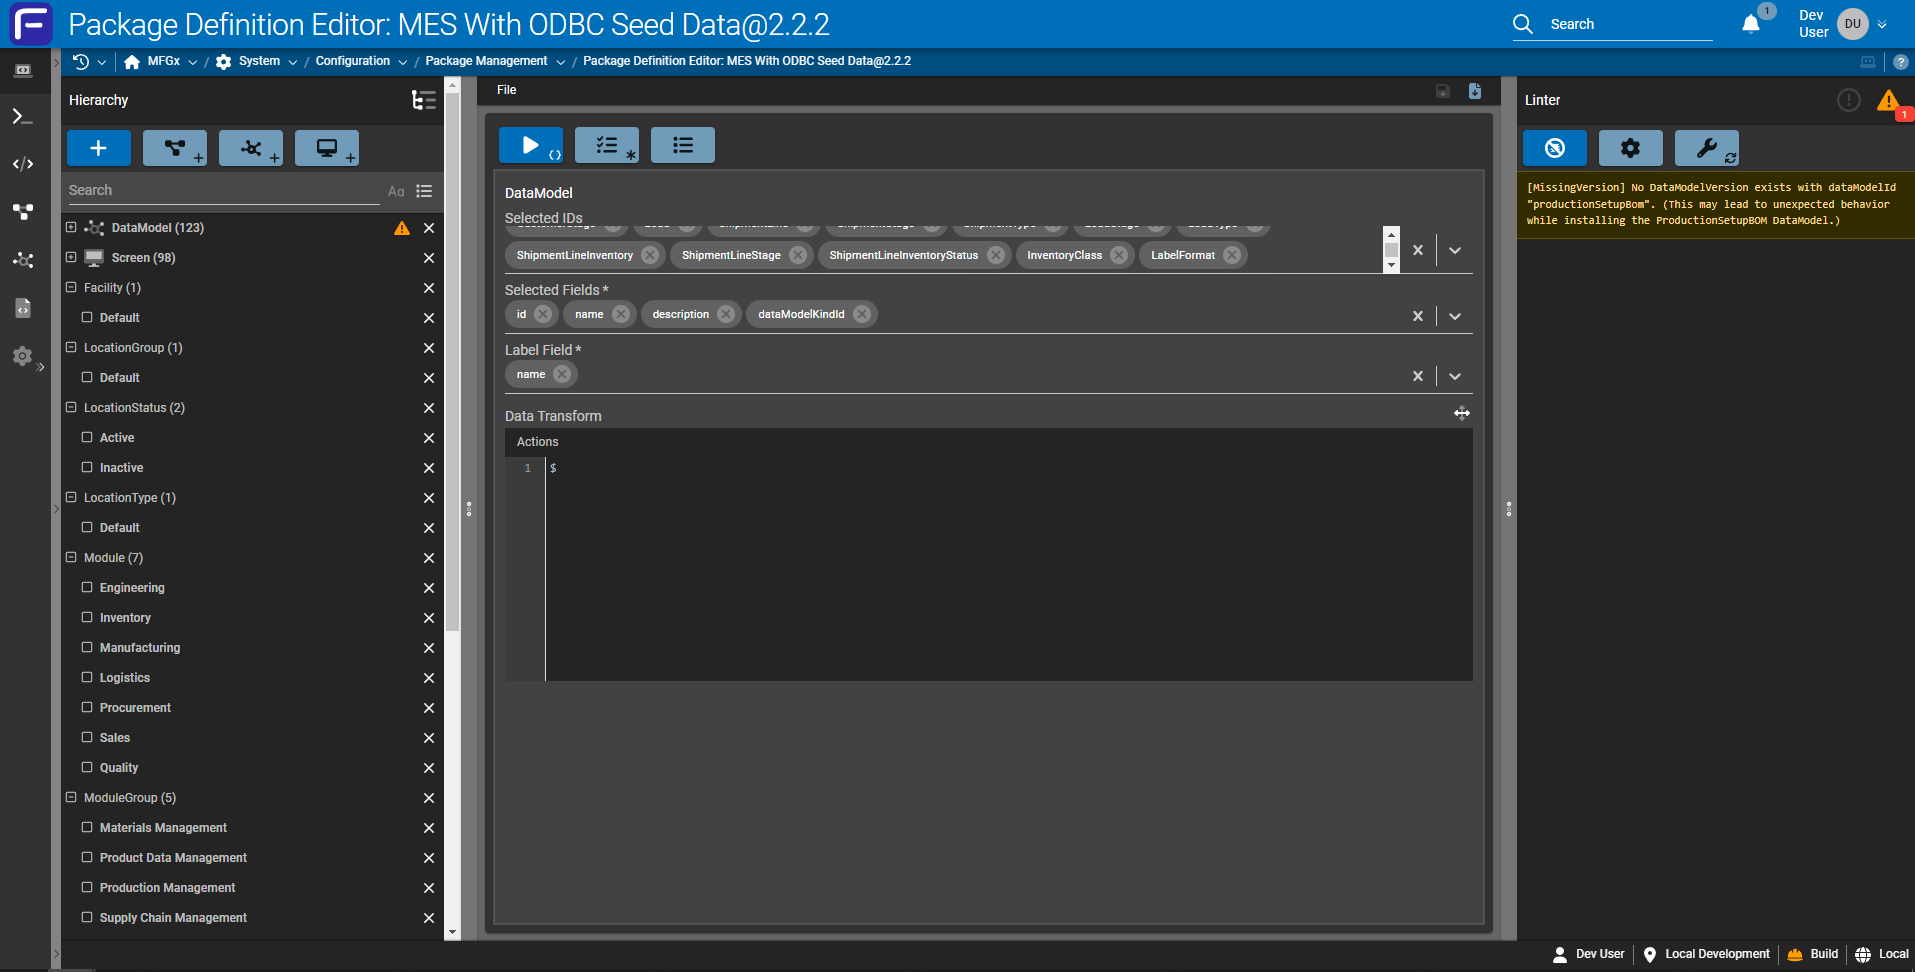Screen dimensions: 1915x972
Task: Click the Hierarchy search input field
Action: pyautogui.click(x=224, y=191)
